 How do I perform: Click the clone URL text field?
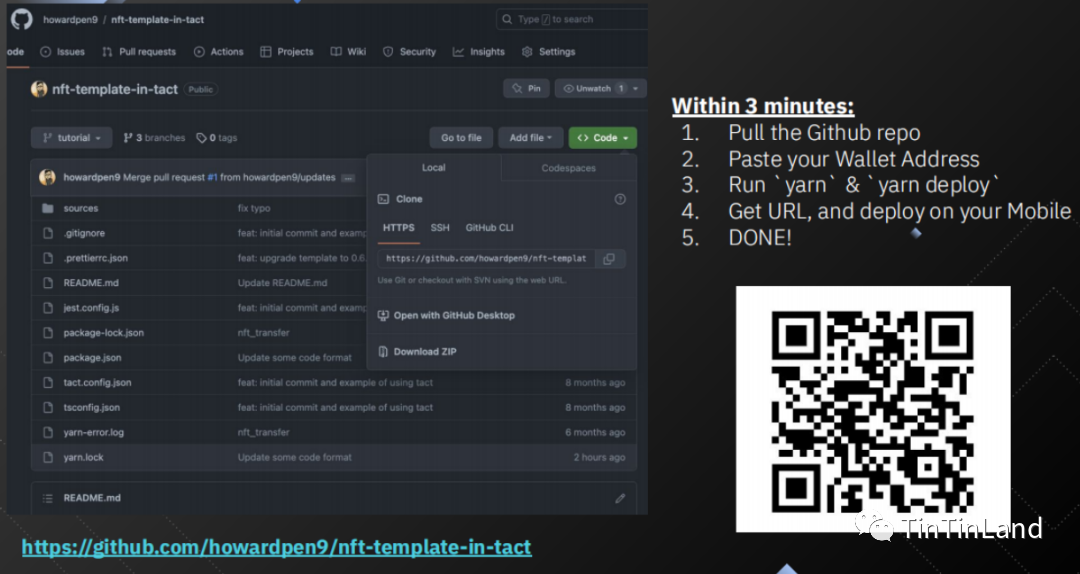tap(486, 259)
